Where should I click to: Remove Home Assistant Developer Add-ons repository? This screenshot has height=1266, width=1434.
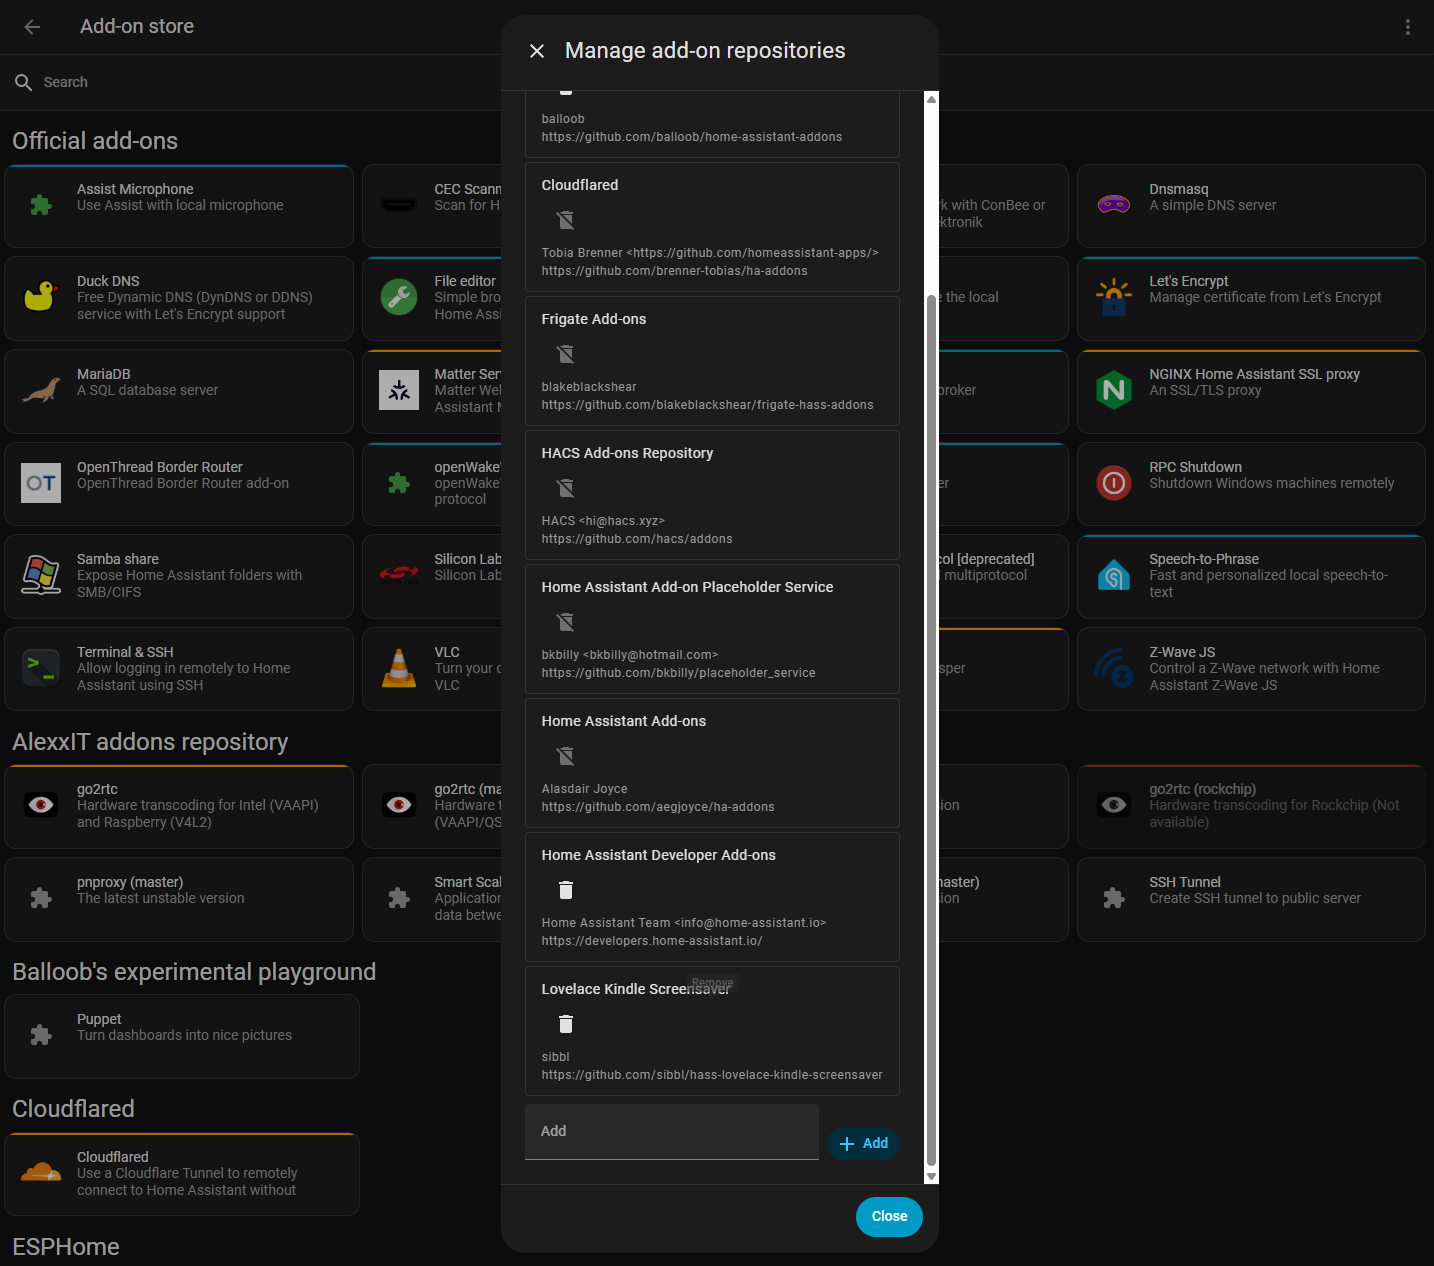[566, 889]
